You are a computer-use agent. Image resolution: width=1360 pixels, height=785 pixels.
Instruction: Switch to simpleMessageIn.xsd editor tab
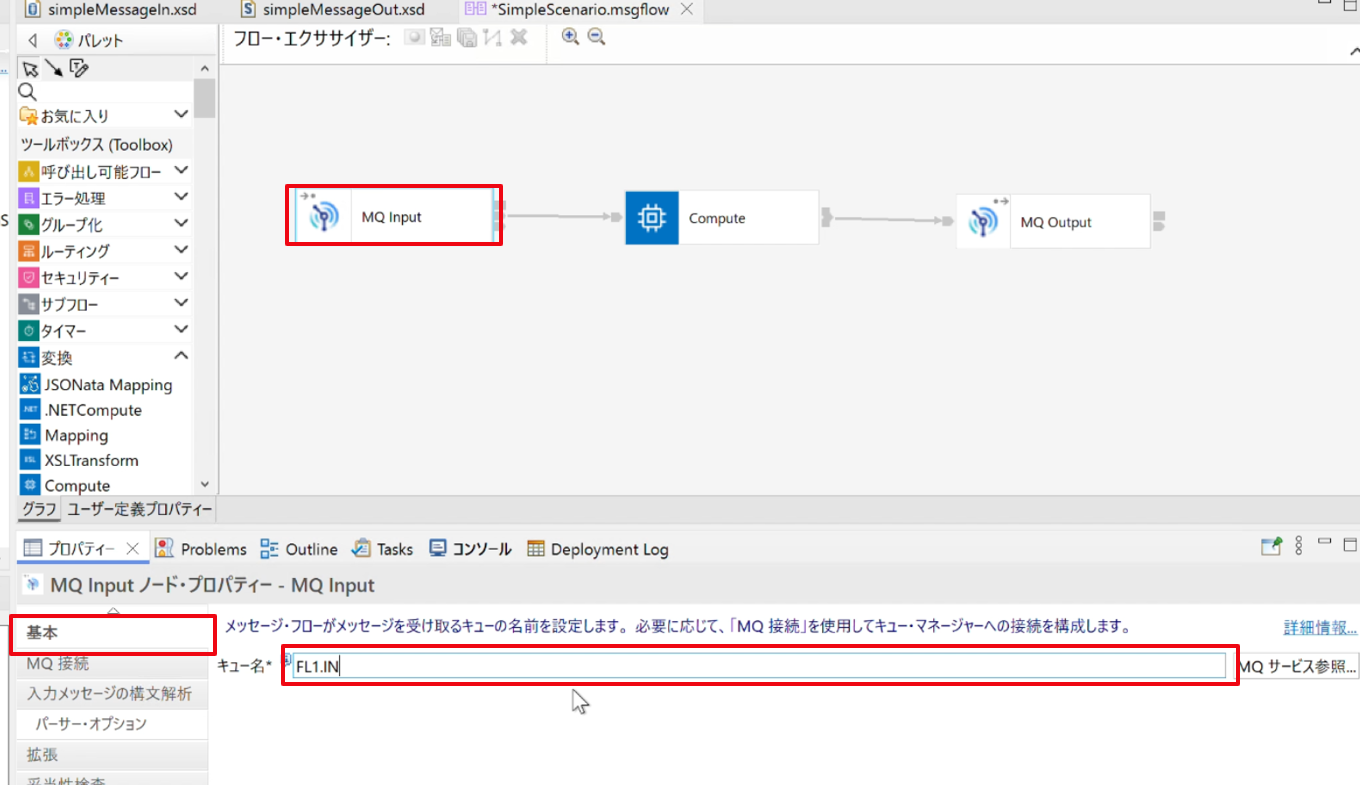pos(111,9)
